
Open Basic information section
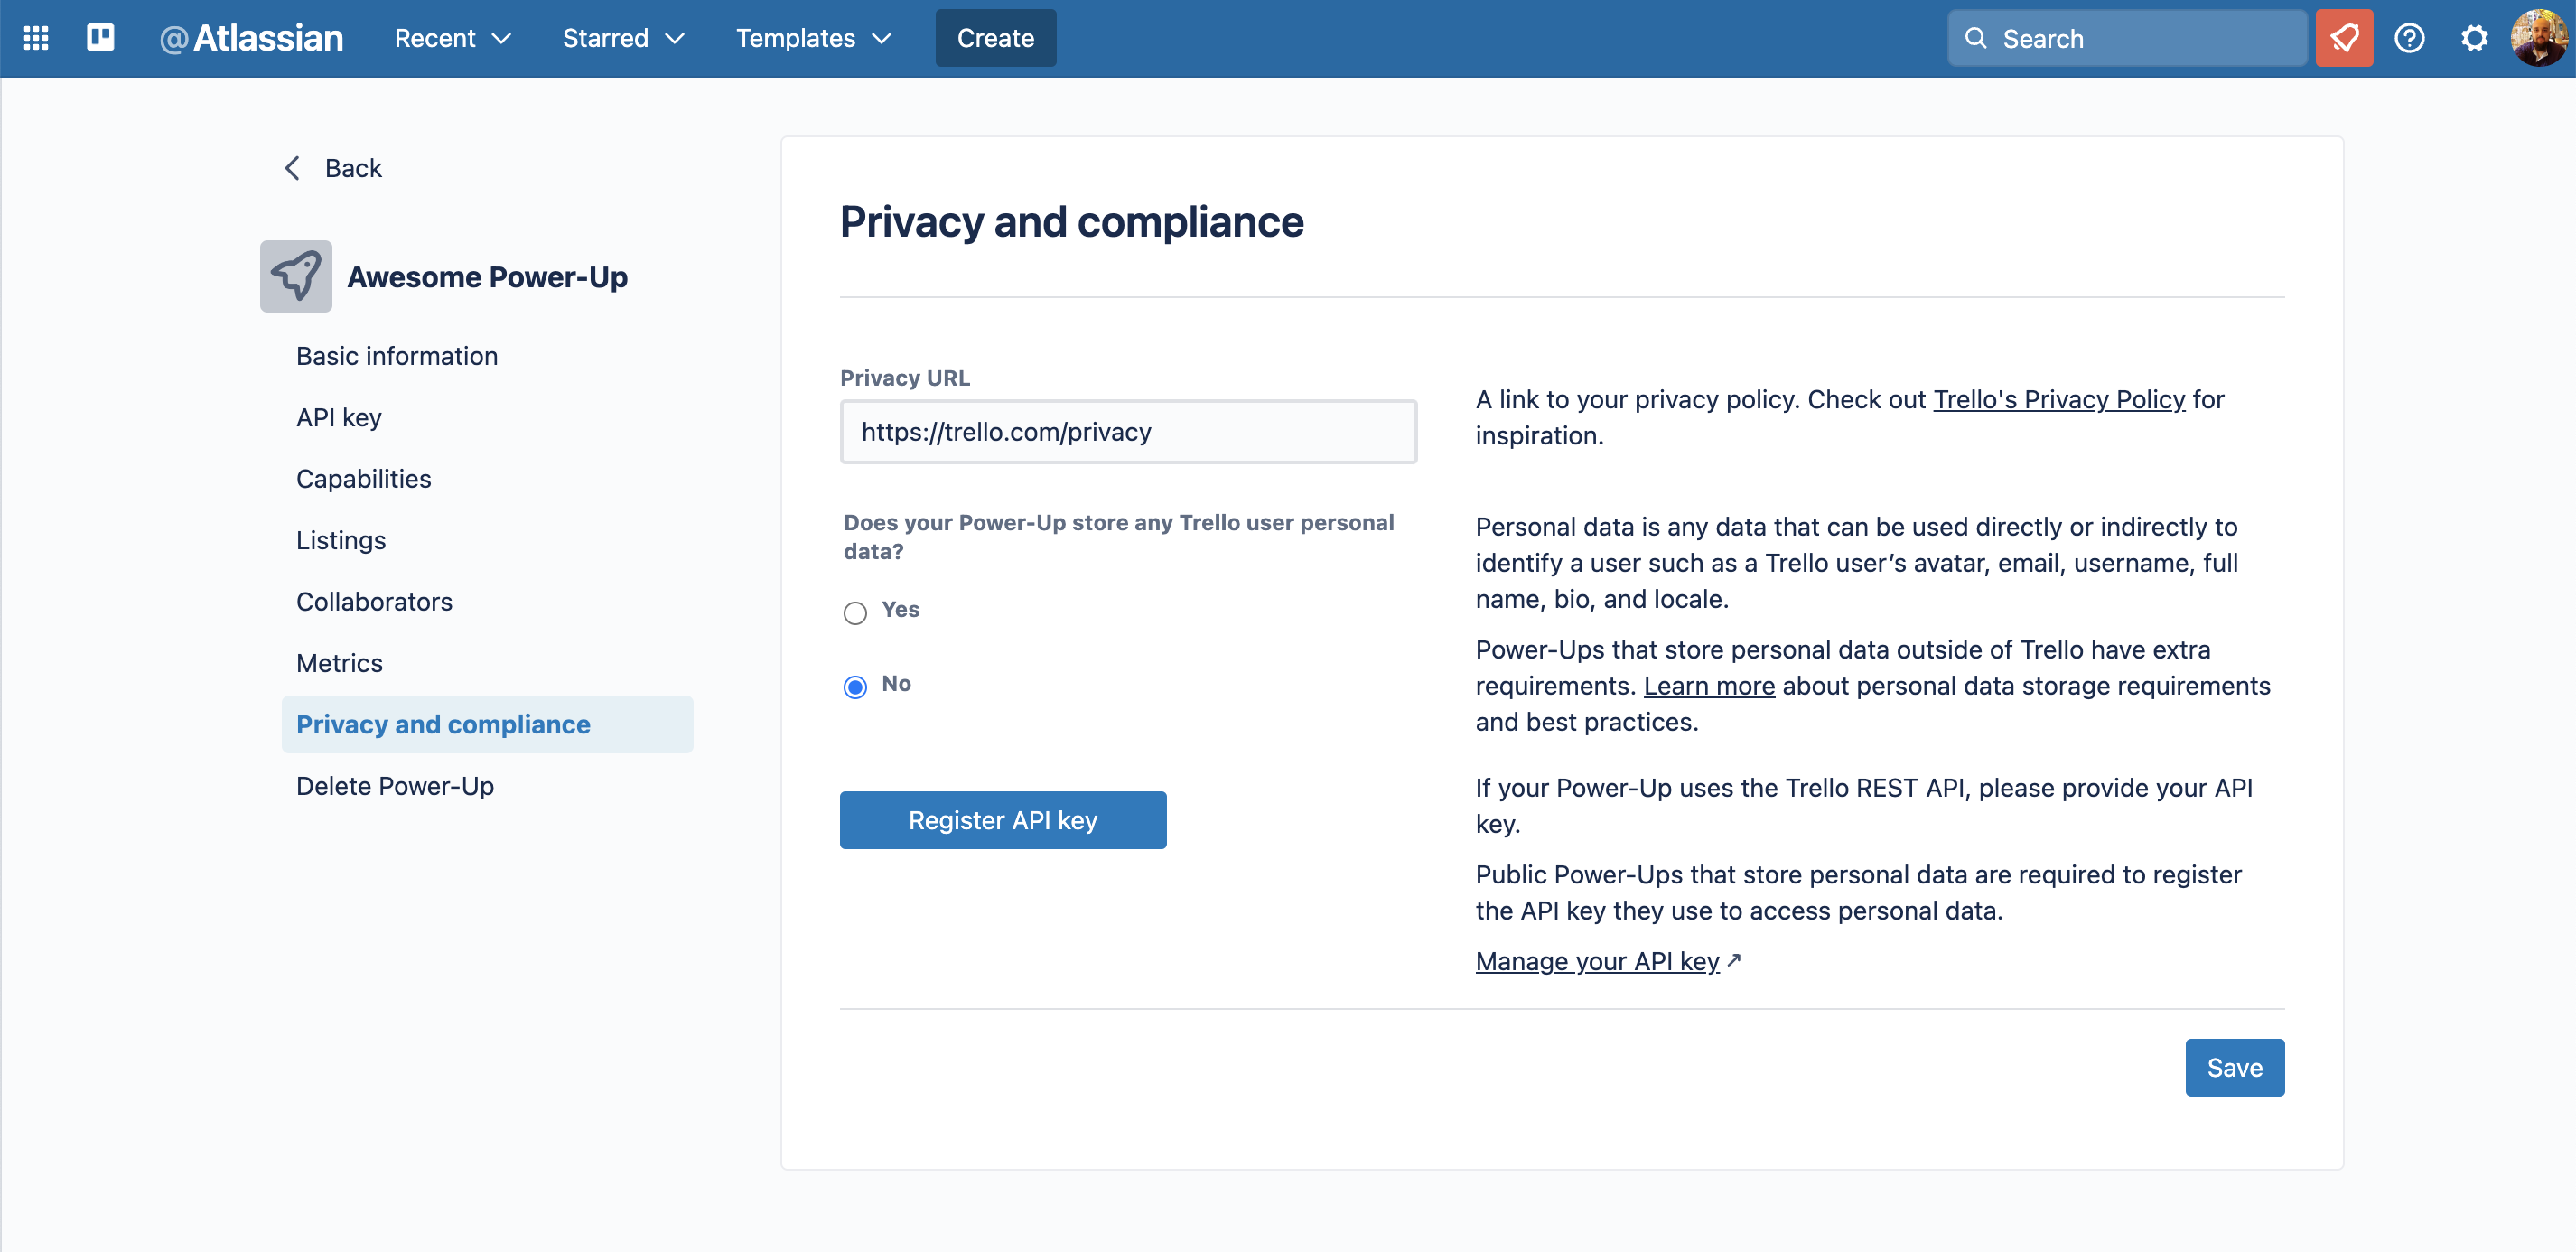(x=397, y=356)
